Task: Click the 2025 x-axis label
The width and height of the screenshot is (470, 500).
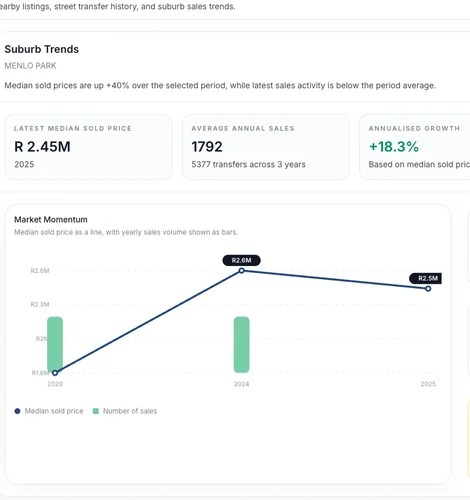Action: pyautogui.click(x=428, y=384)
